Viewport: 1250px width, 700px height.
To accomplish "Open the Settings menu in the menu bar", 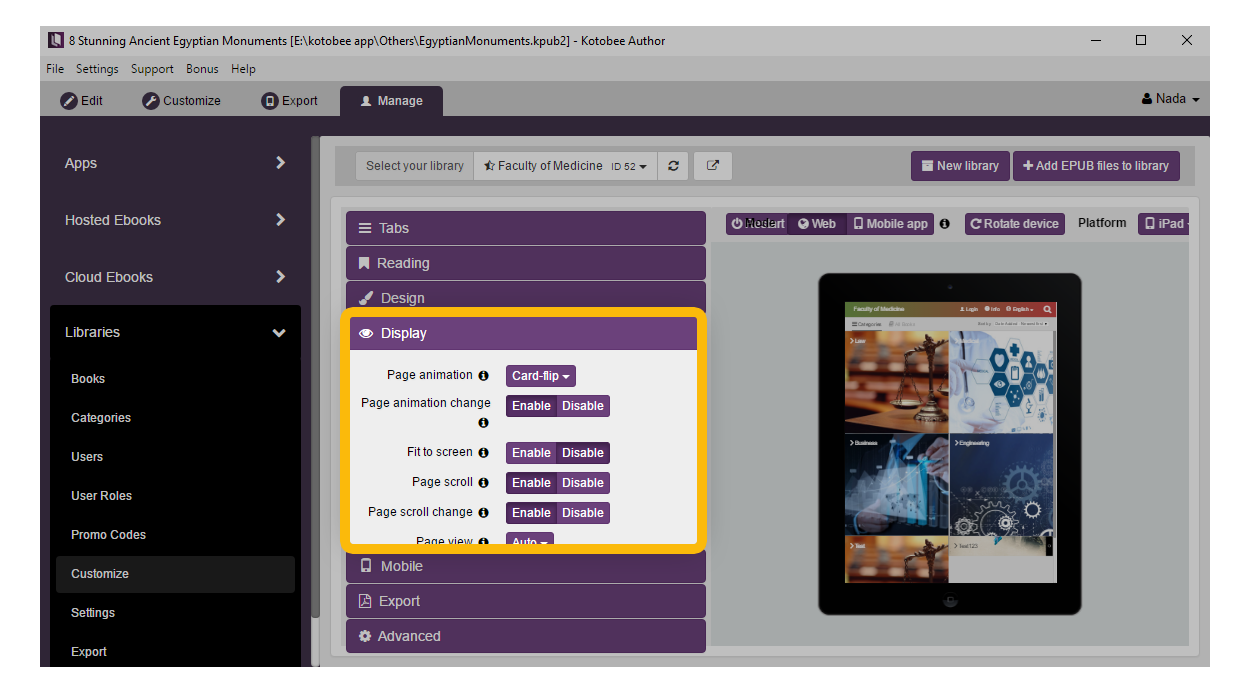I will pos(97,68).
